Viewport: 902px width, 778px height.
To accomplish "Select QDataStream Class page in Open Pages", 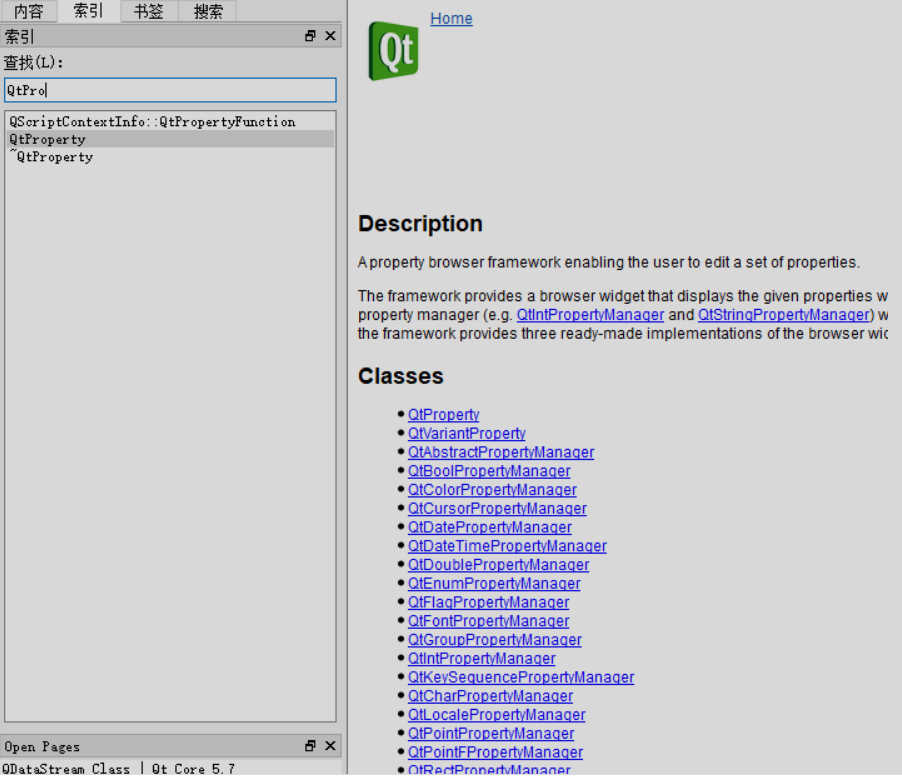I will [119, 769].
